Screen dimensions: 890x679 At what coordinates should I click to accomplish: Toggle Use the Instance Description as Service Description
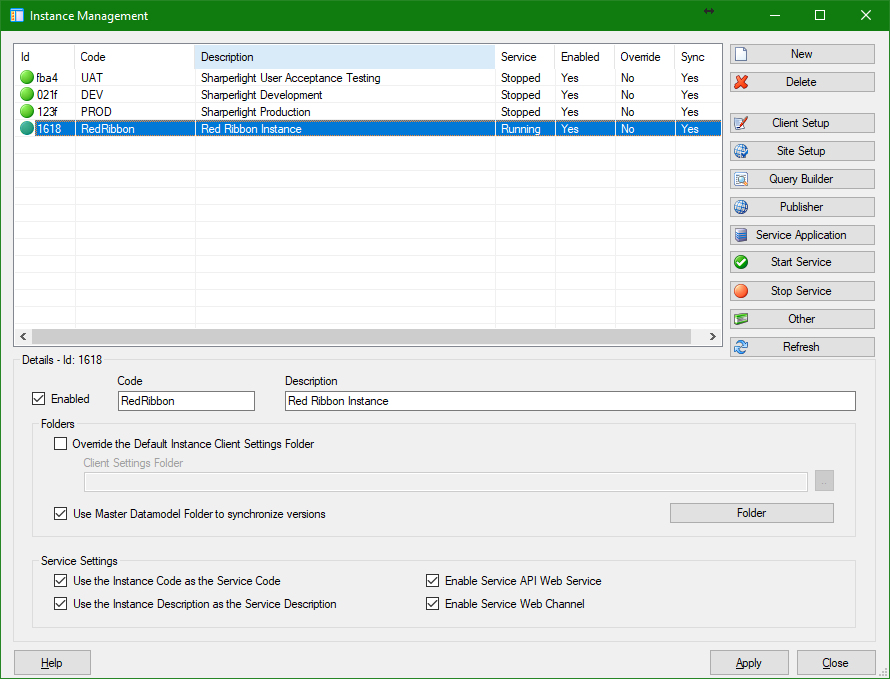pyautogui.click(x=60, y=603)
